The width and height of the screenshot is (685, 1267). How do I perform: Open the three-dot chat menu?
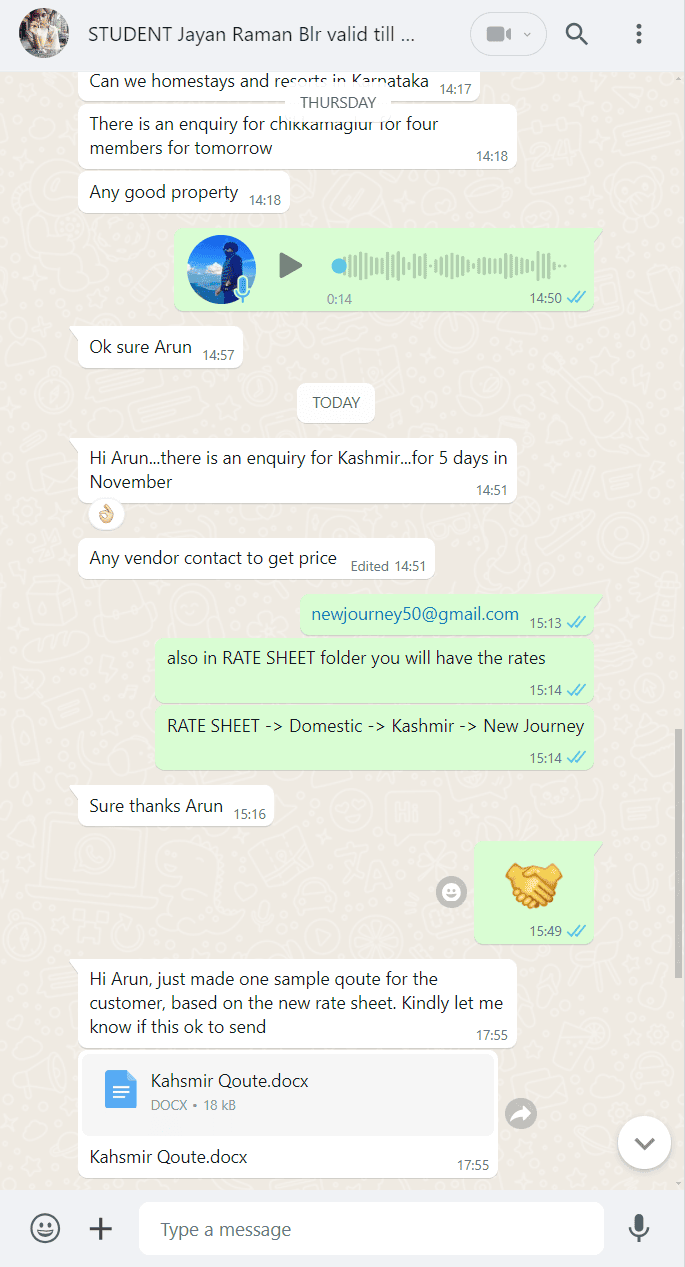click(x=639, y=34)
